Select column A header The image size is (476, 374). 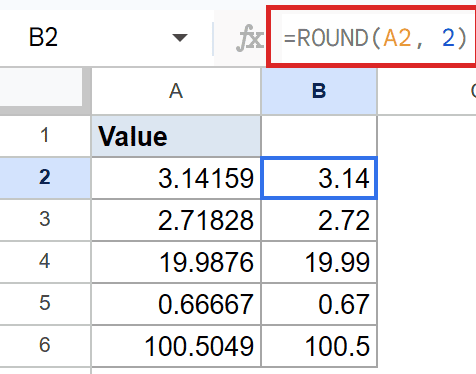(x=176, y=91)
